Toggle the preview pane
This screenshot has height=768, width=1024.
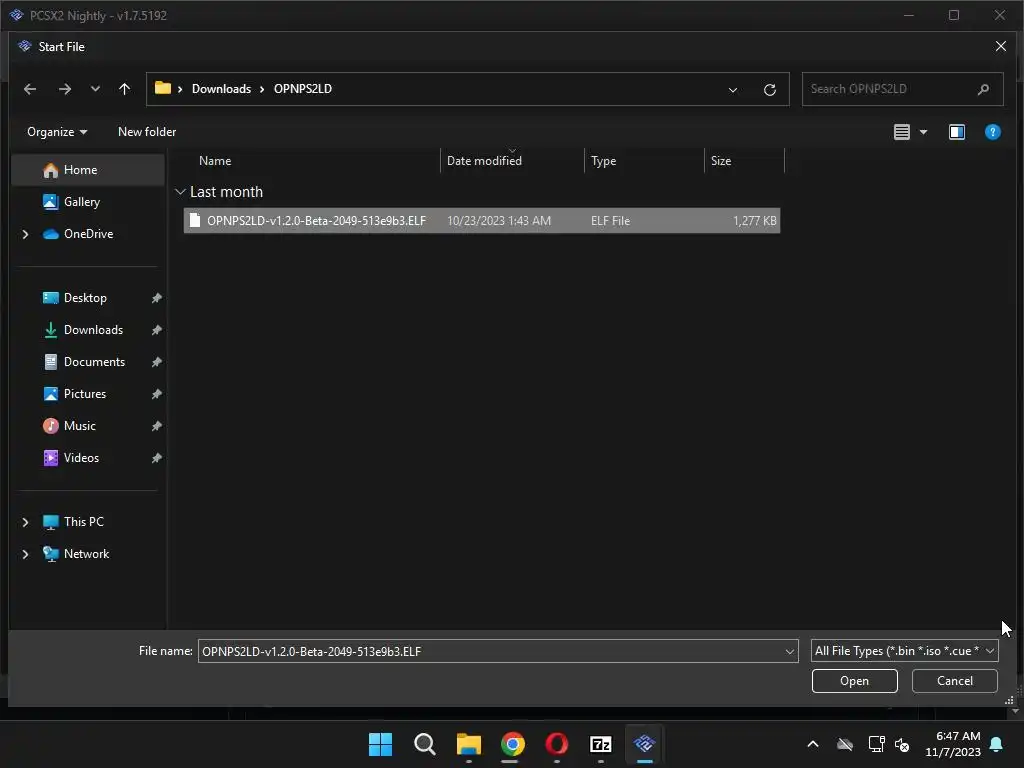[957, 133]
